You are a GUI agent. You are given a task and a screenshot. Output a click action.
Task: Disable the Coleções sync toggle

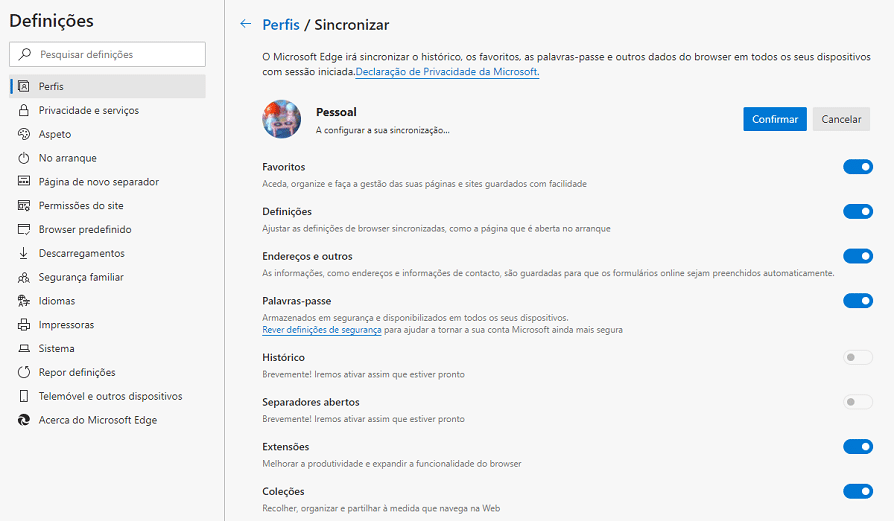tap(858, 491)
